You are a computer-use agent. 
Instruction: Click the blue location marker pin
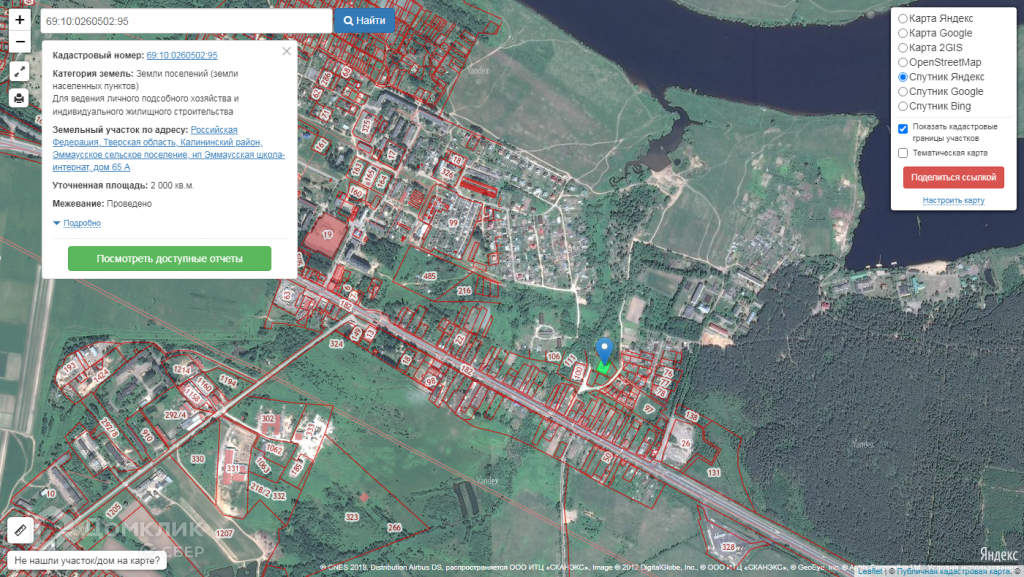(603, 351)
